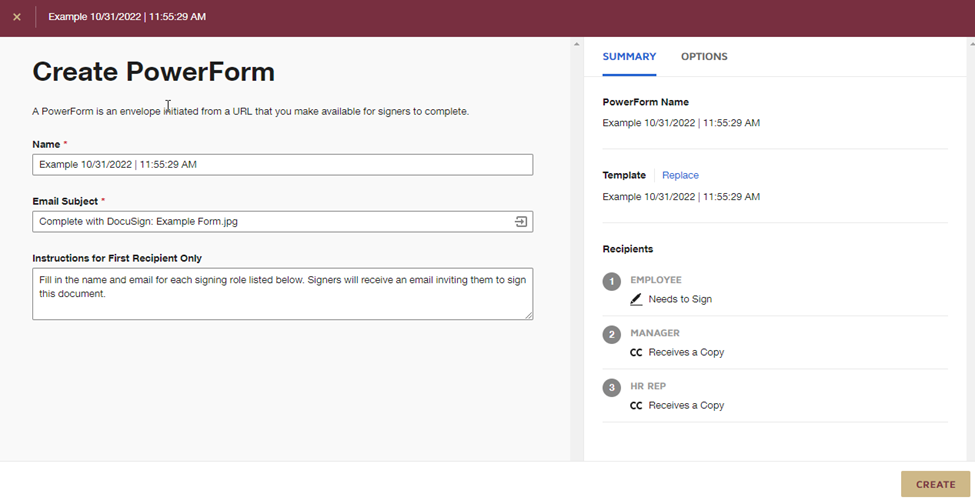Click the Replace template link
The height and width of the screenshot is (504, 975).
(x=680, y=175)
